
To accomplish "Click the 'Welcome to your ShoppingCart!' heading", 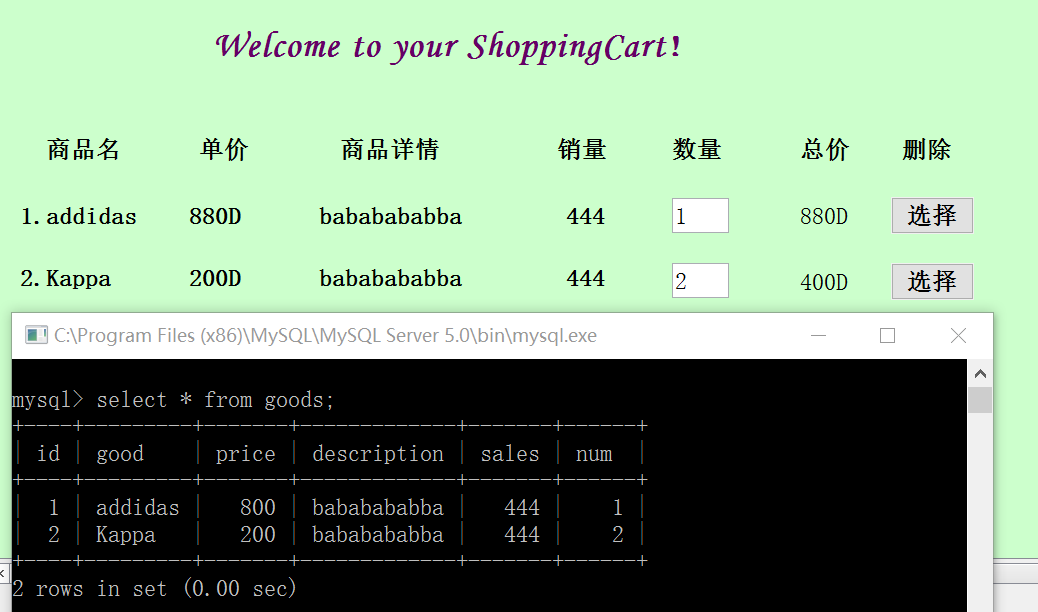I will 448,47.
